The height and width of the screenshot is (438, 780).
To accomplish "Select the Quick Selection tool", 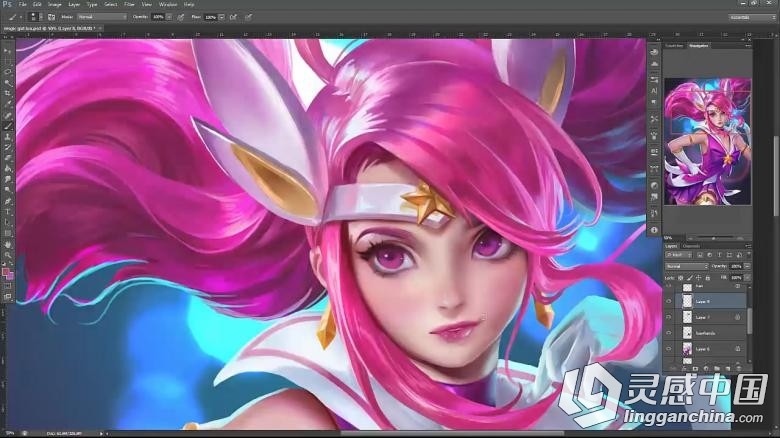I will coord(7,83).
